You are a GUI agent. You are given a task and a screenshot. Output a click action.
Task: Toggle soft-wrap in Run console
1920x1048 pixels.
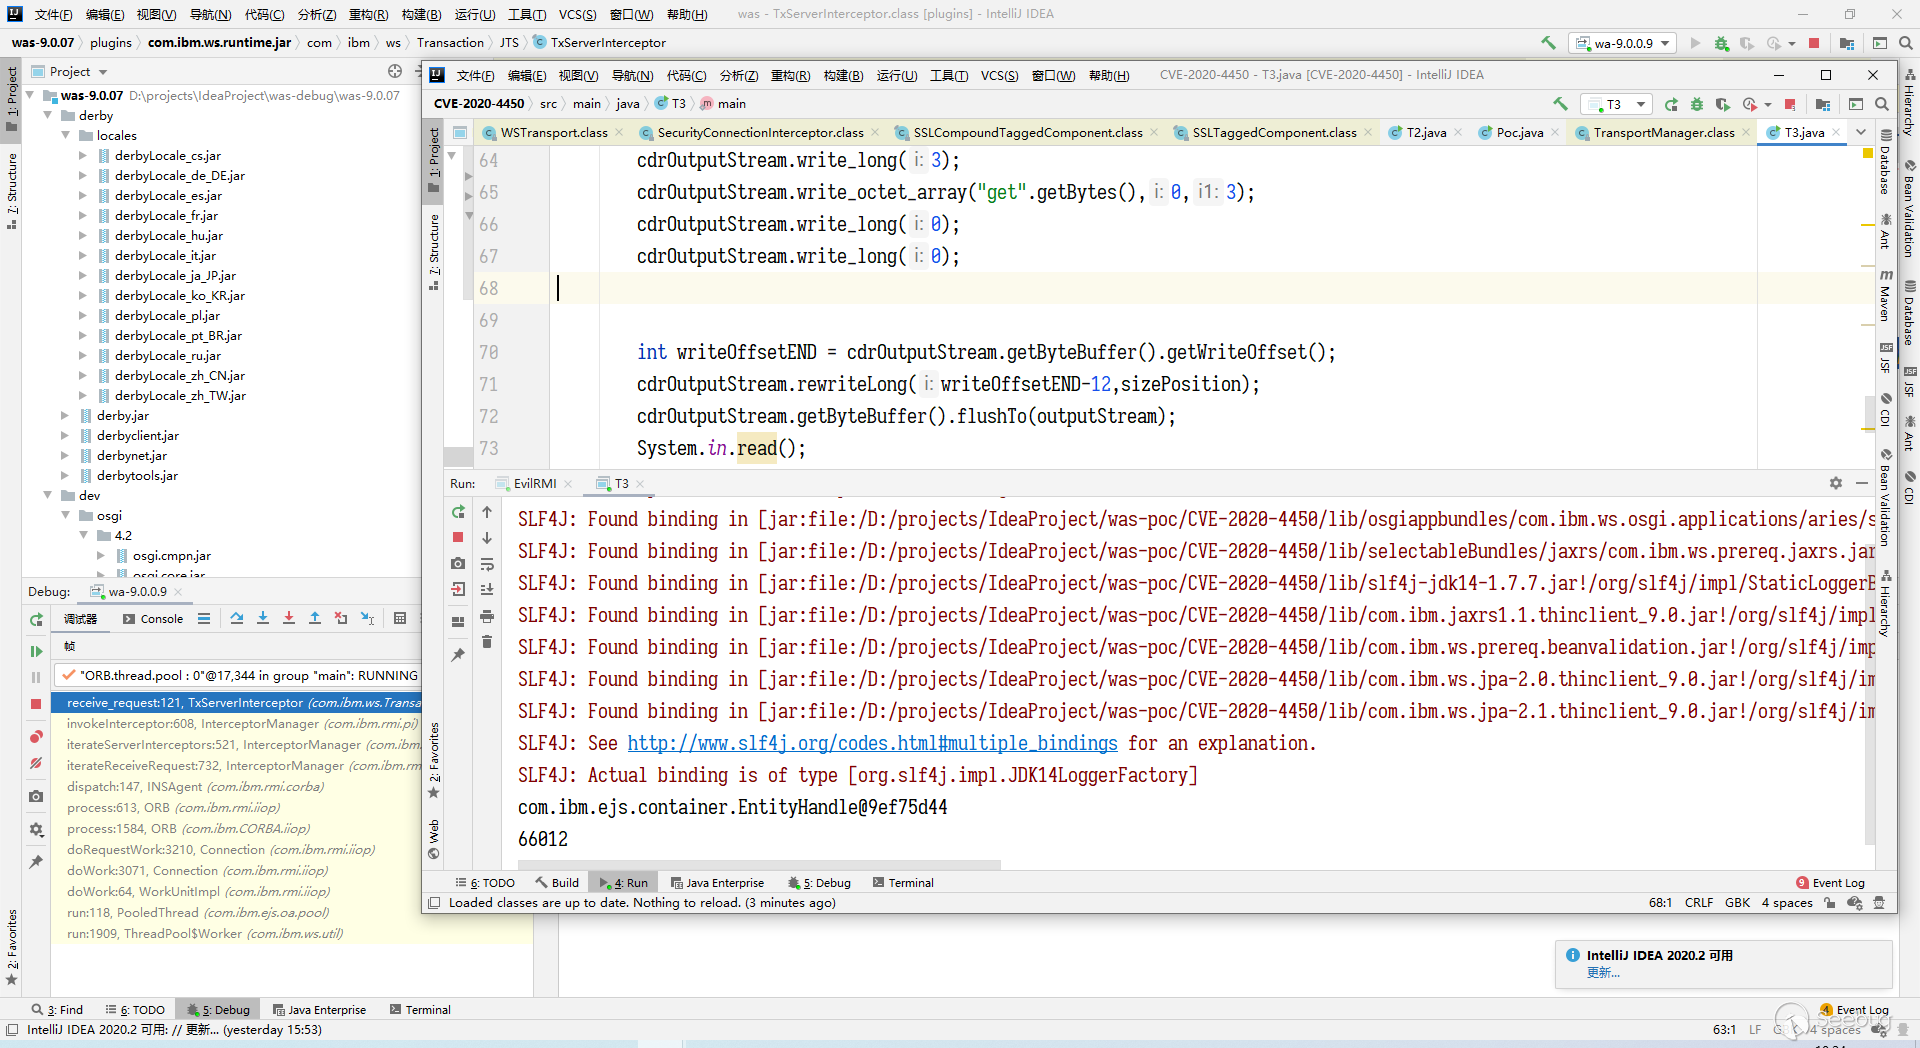[487, 564]
